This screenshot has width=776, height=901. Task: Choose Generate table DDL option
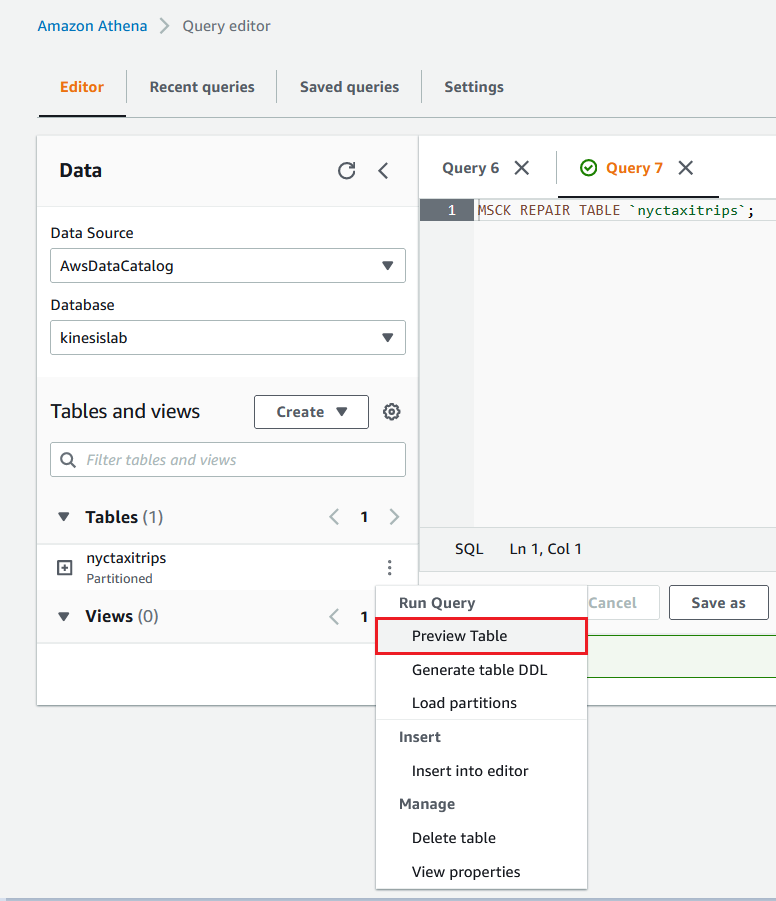click(479, 670)
